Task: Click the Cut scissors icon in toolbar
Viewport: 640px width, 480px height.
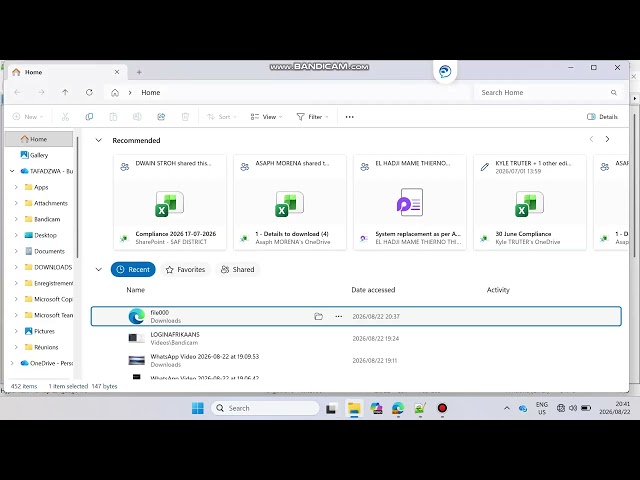Action: coord(65,117)
